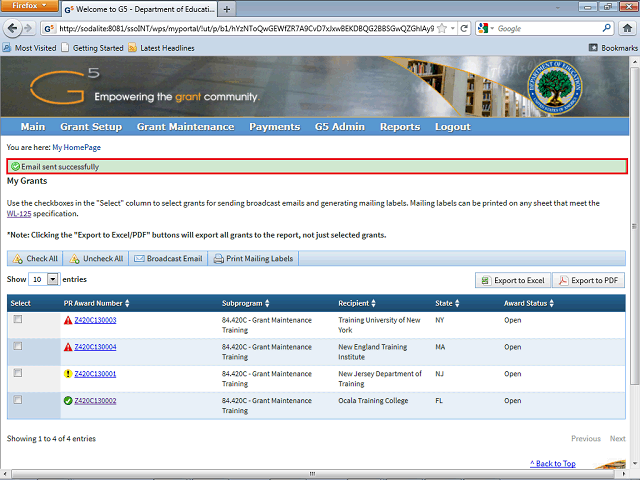Viewport: 640px width, 480px height.
Task: Open the Show entries dropdown
Action: click(44, 279)
